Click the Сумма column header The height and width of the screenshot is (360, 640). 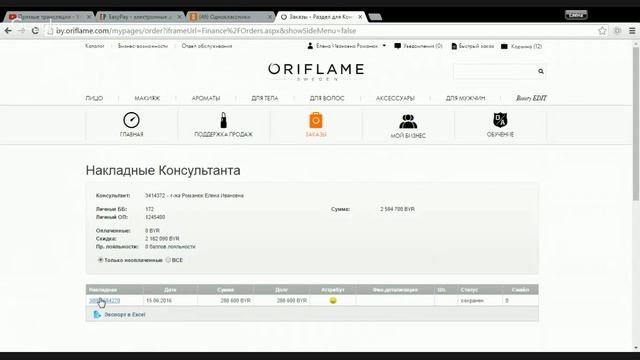225,290
